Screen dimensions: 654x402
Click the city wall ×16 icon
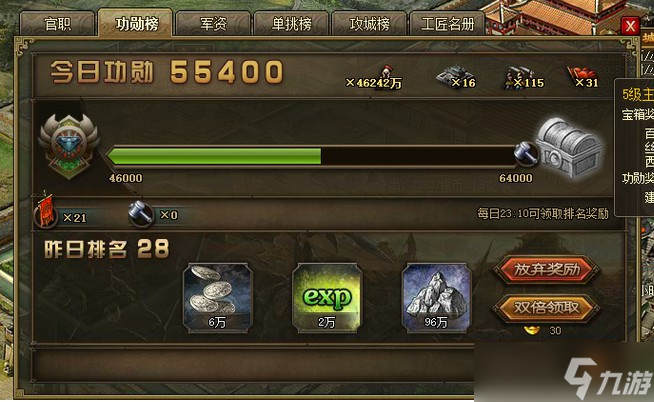(451, 75)
